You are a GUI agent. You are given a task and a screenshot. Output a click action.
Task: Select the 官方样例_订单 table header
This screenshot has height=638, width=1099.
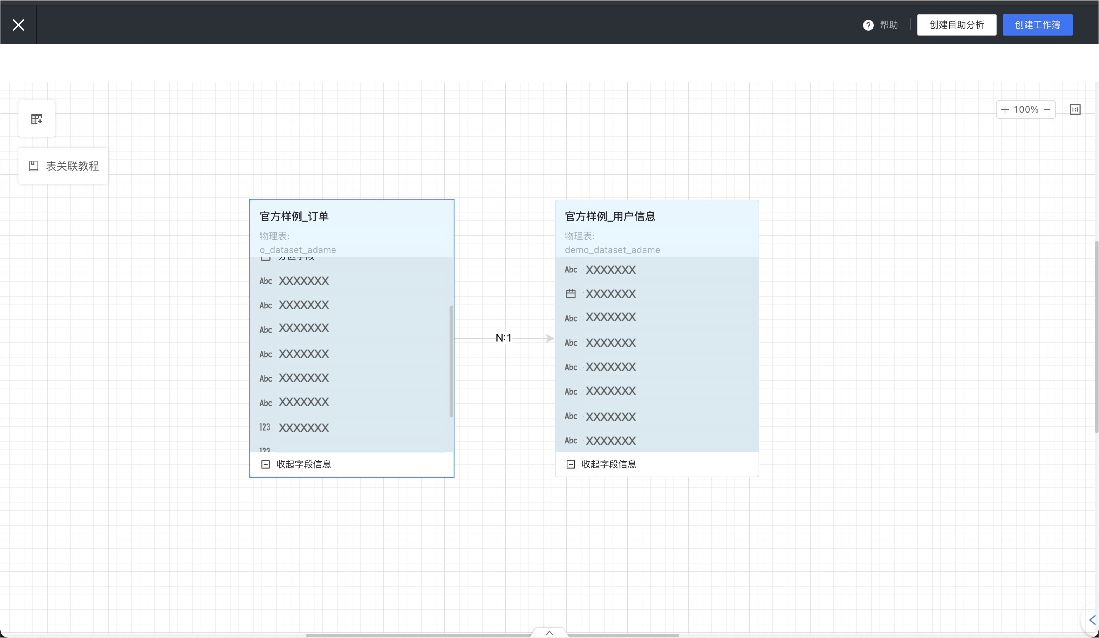294,216
